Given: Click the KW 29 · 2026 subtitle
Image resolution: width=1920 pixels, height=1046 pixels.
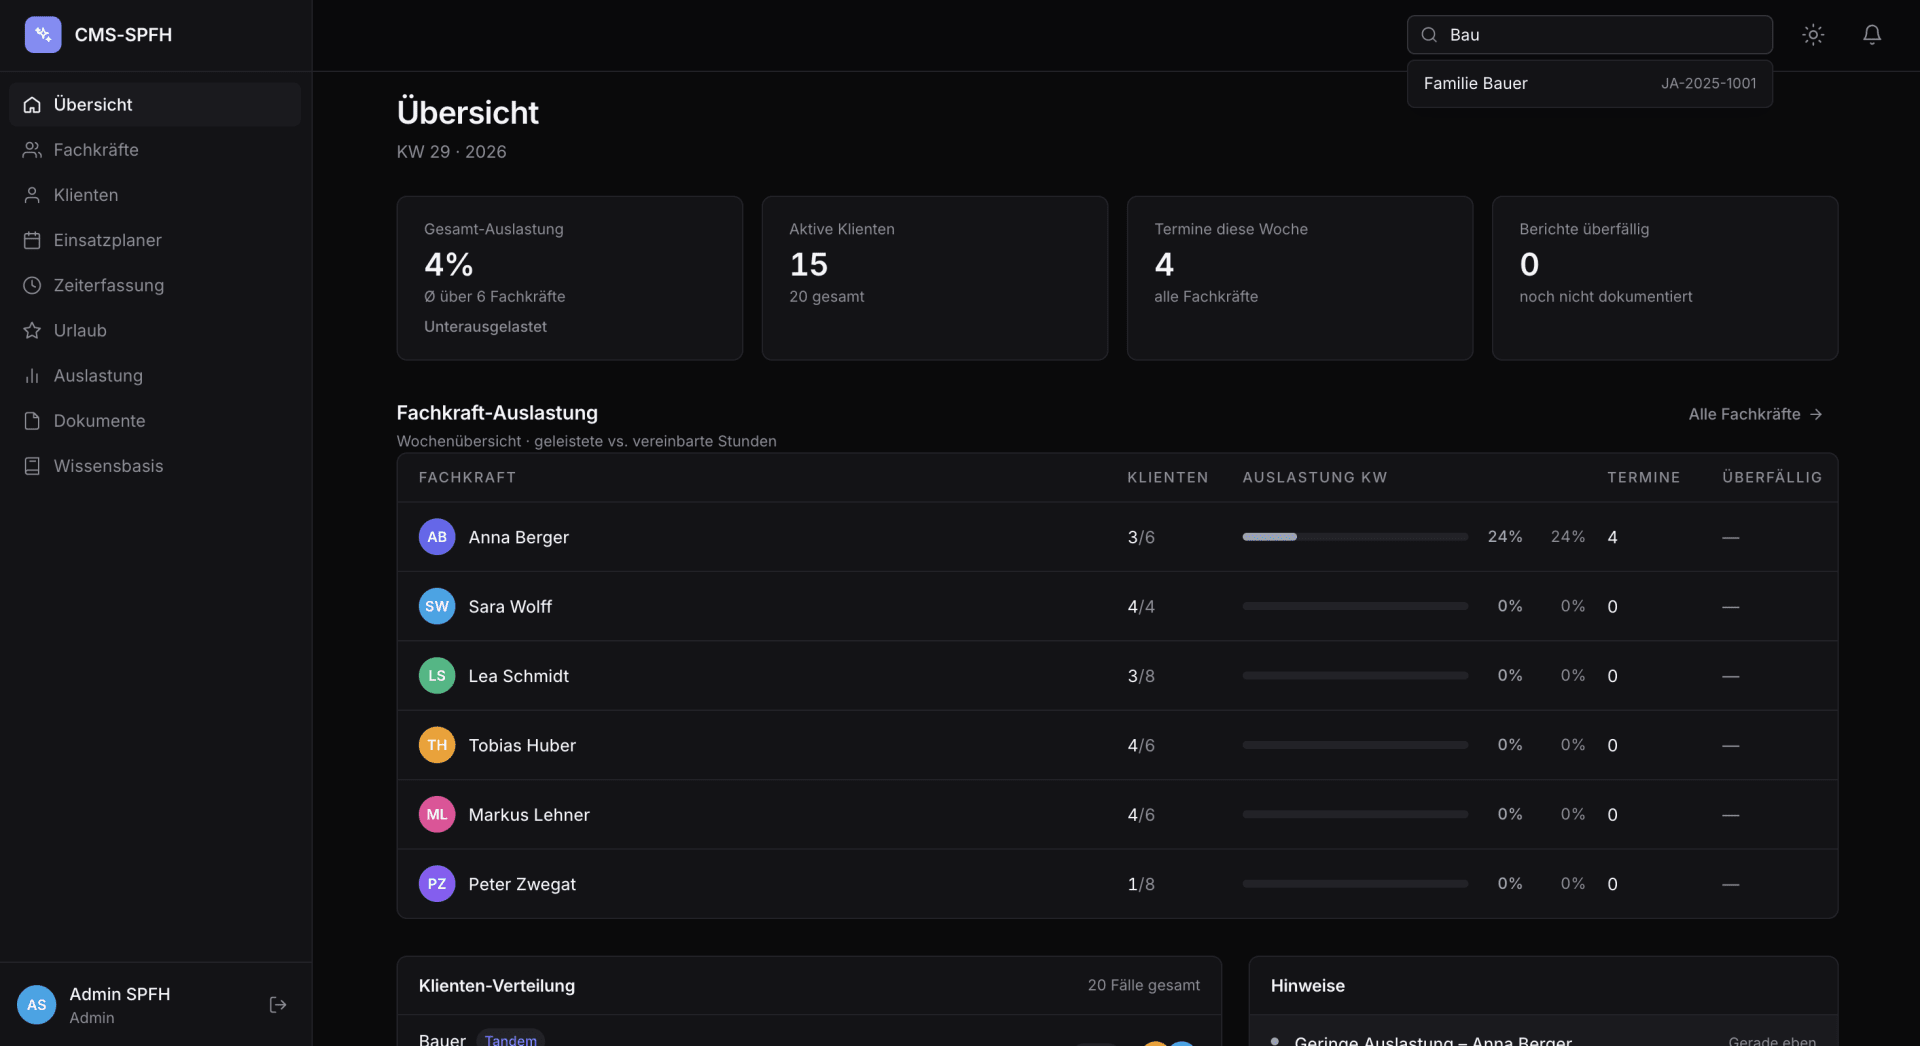Looking at the screenshot, I should 452,152.
